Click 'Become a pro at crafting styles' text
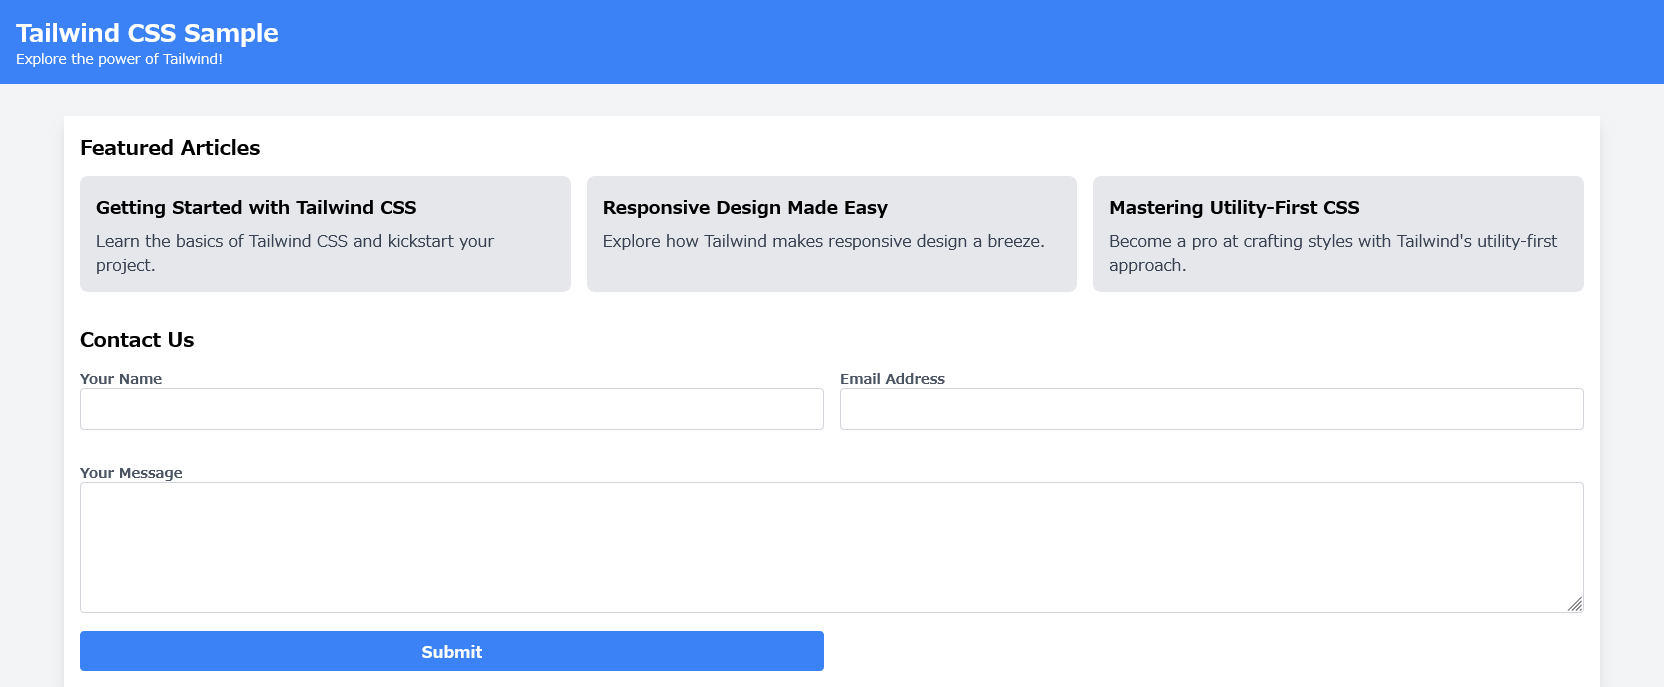Screen dimensions: 1664x687 [x=1333, y=253]
